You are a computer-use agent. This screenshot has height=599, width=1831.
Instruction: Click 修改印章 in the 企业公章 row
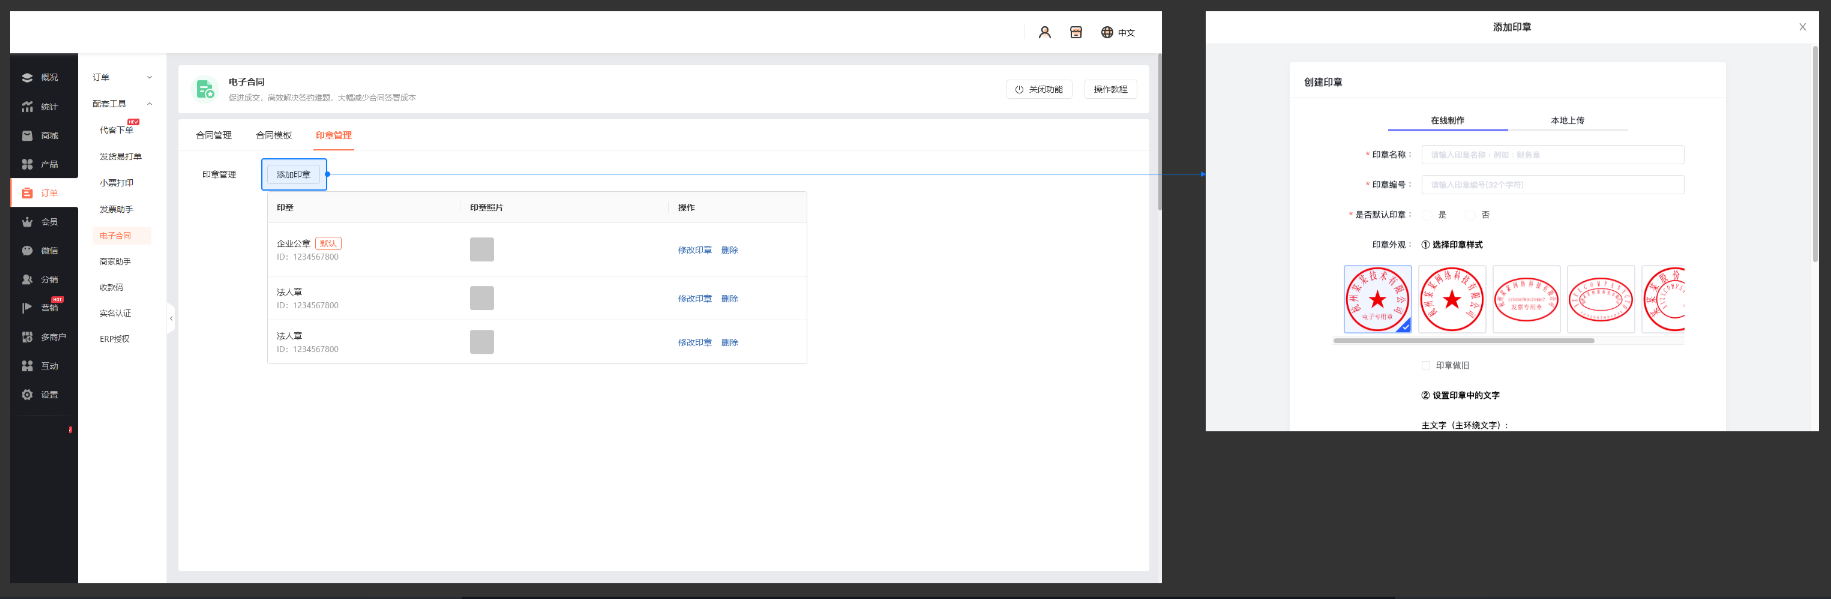695,250
